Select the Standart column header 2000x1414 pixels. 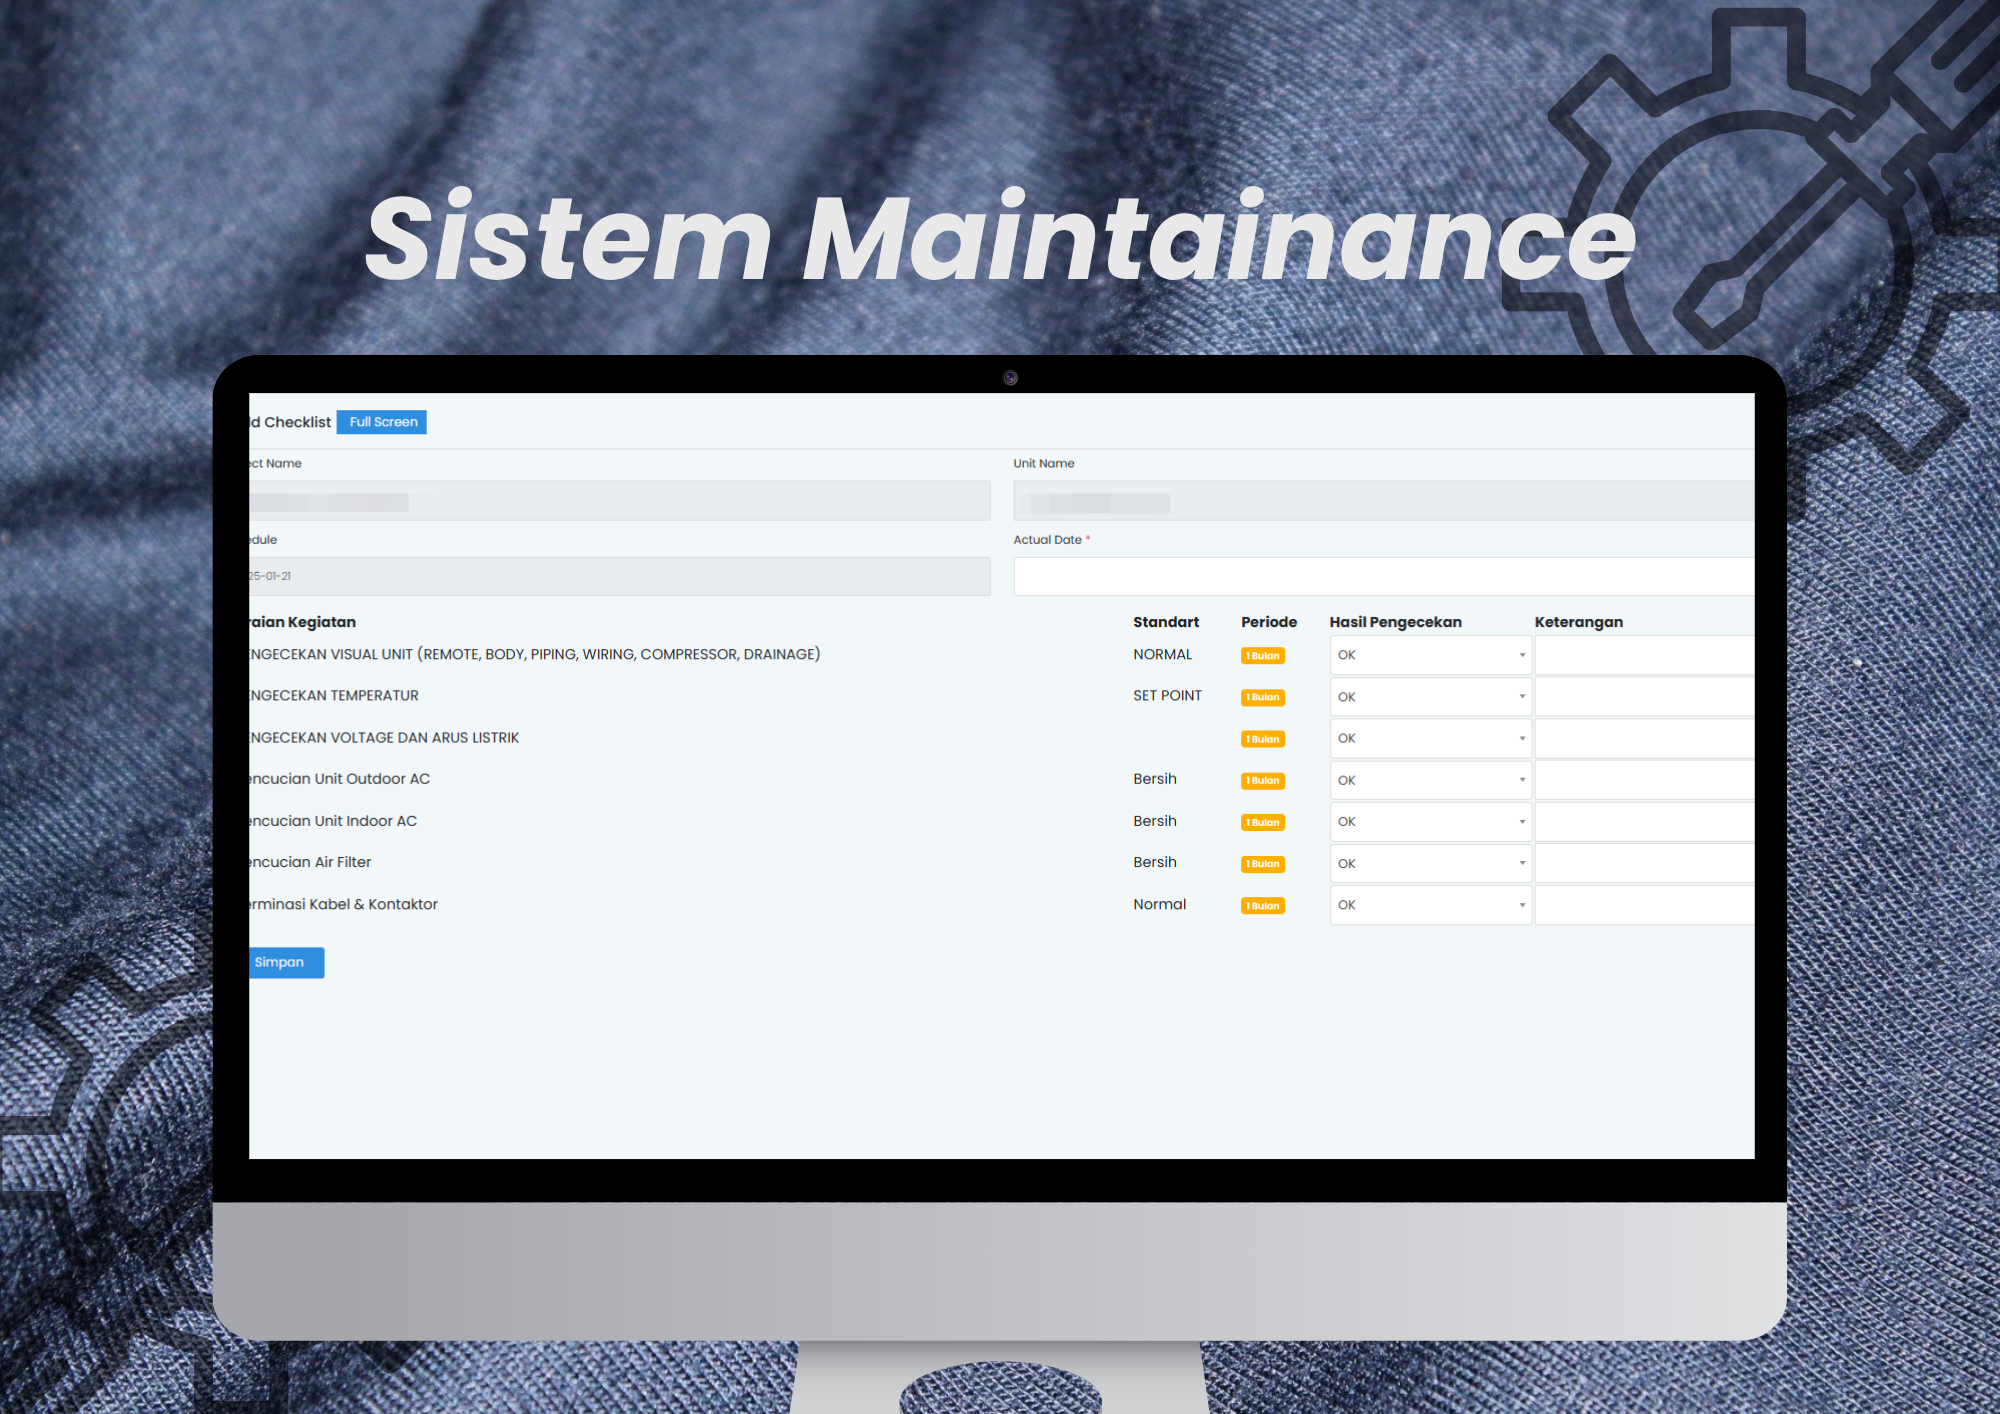coord(1167,622)
